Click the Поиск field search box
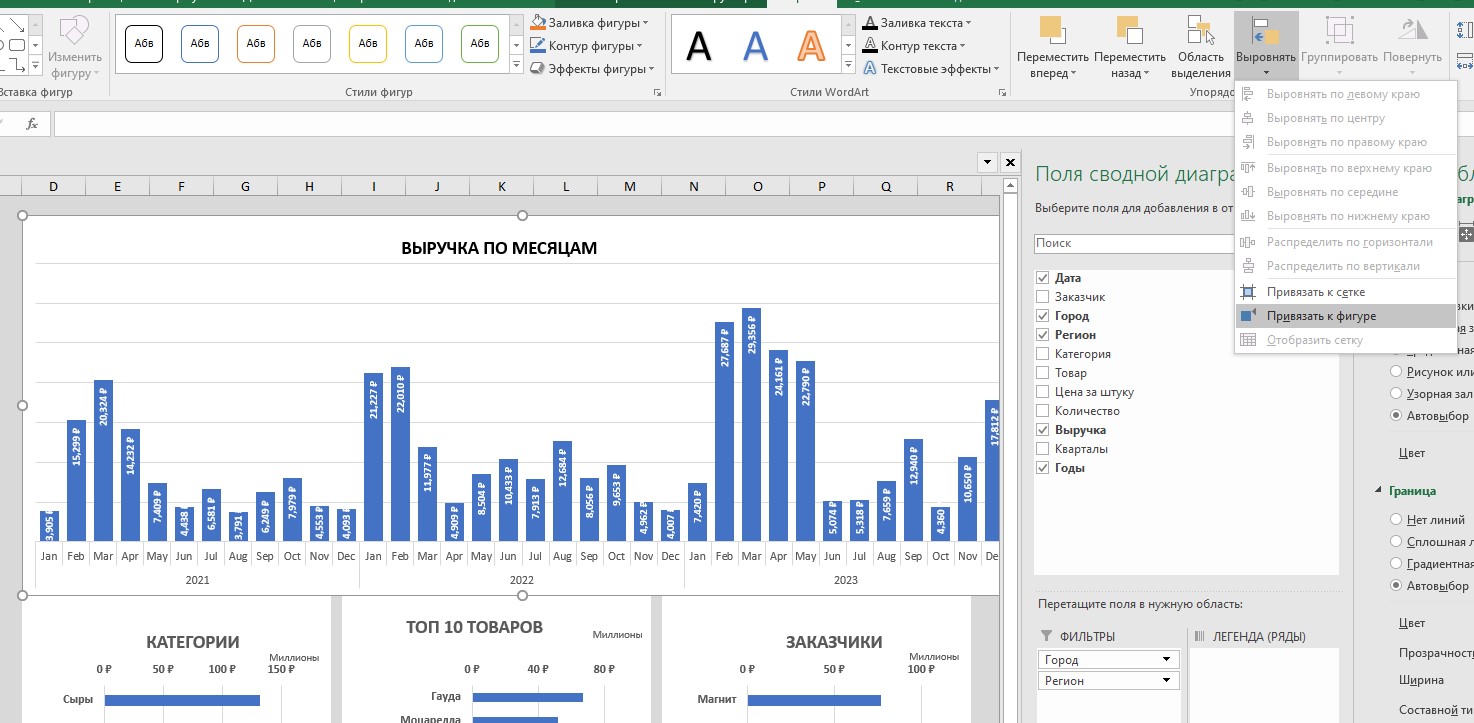1474x723 pixels. [x=1134, y=243]
